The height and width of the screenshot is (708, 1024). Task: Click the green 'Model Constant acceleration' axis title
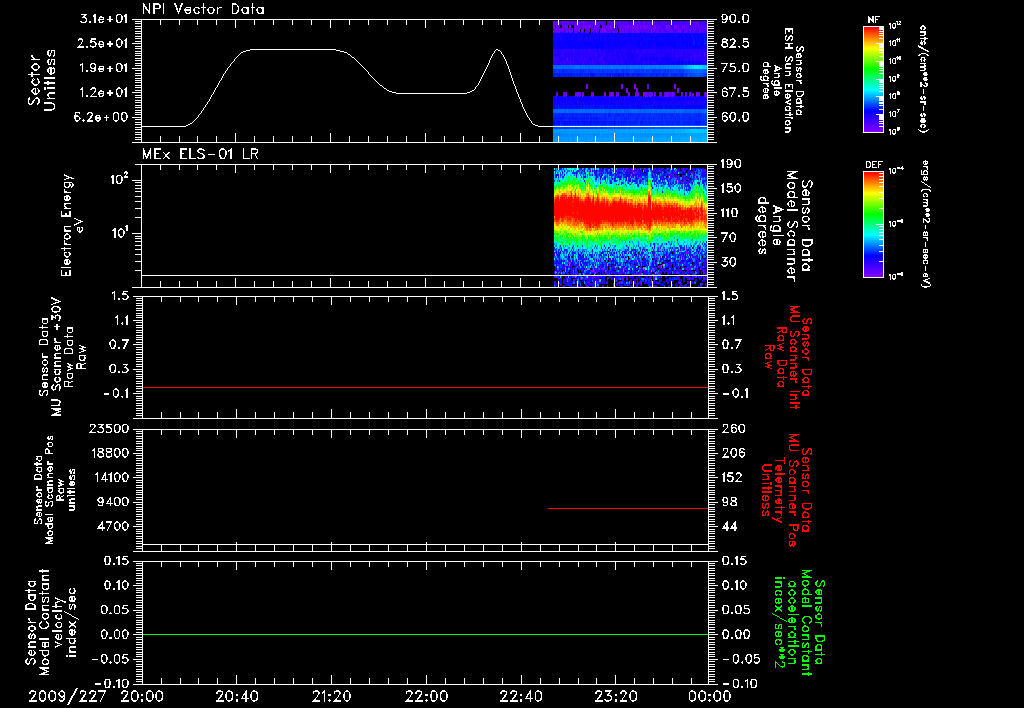(x=799, y=622)
